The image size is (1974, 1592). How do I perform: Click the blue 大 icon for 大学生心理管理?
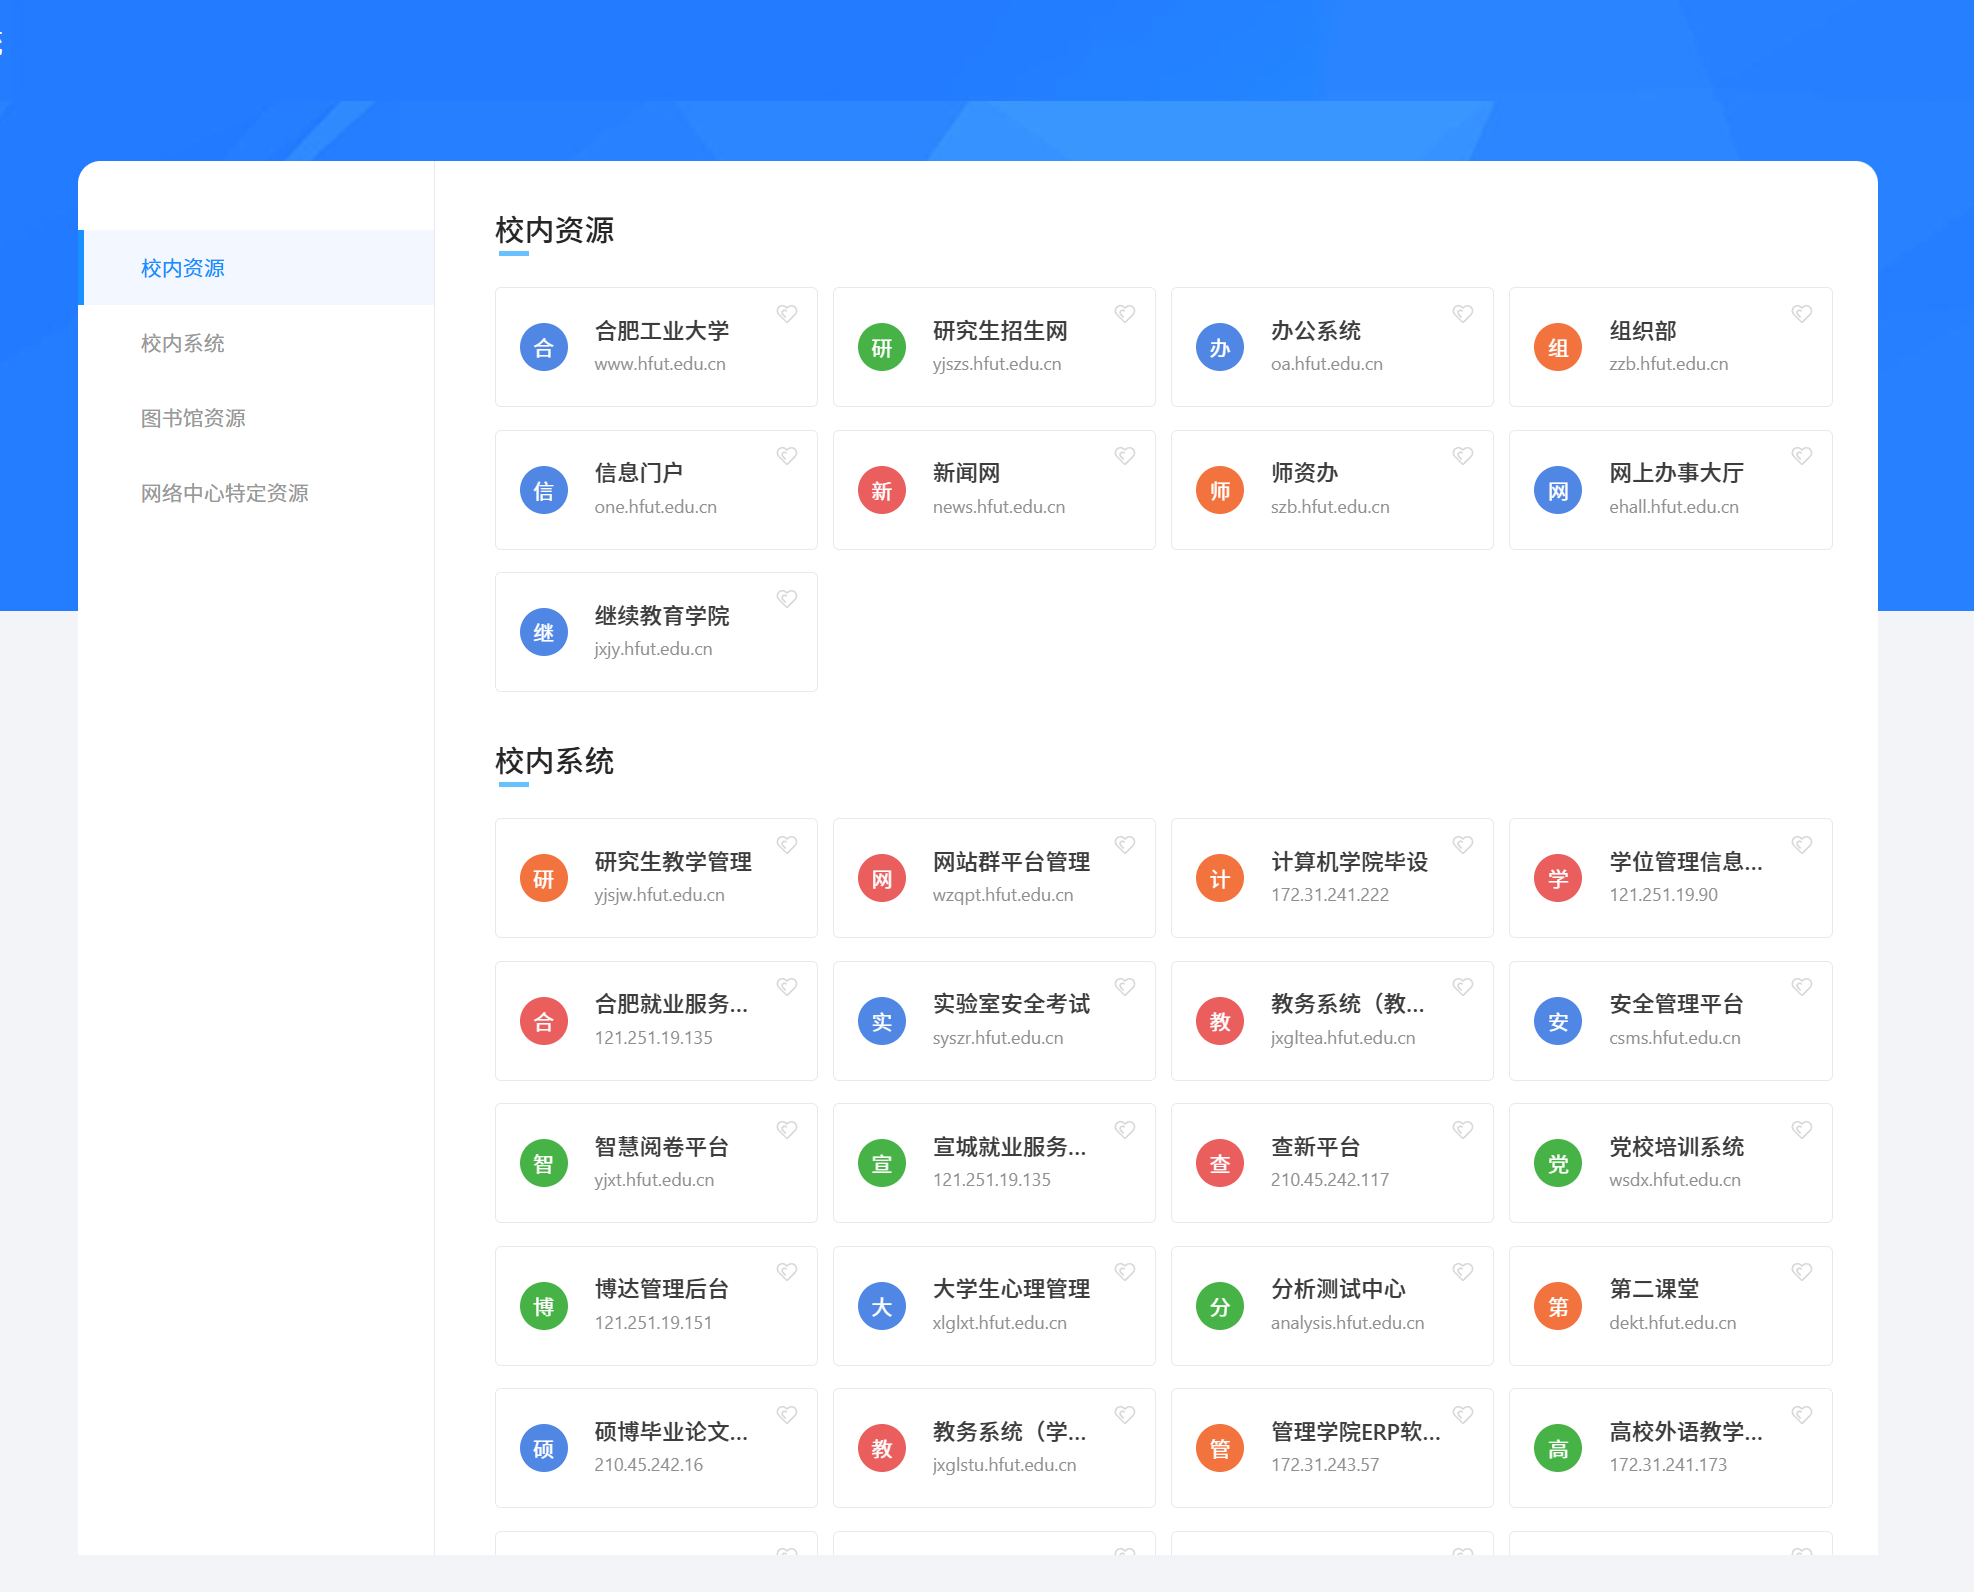[881, 1307]
